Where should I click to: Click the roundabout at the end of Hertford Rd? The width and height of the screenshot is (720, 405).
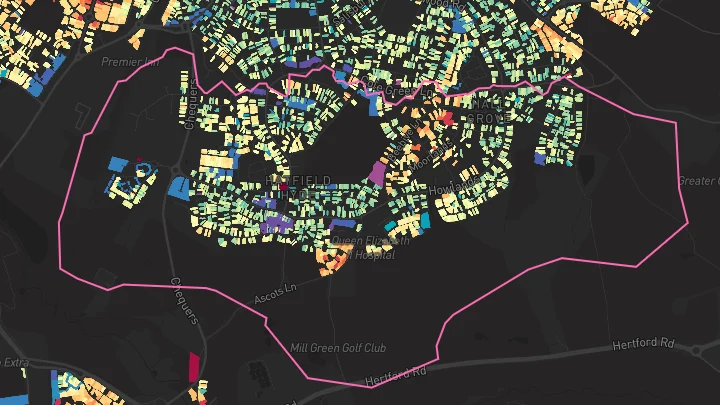point(696,350)
